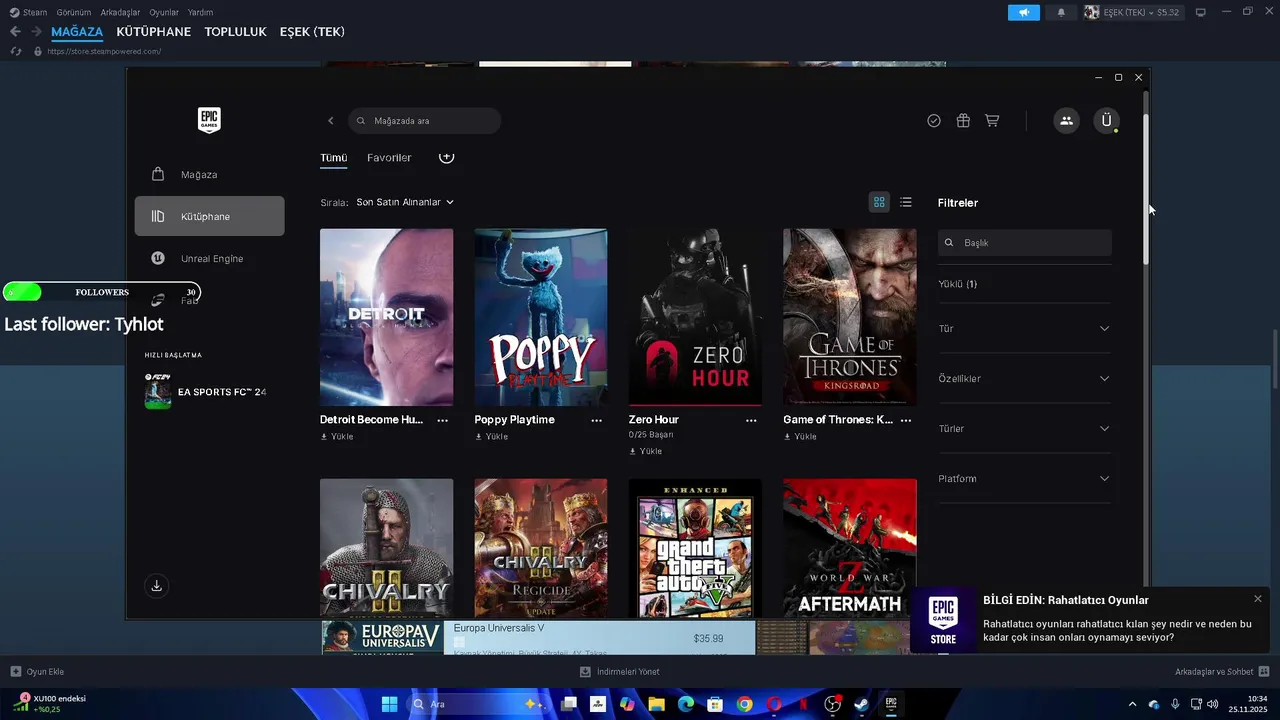Open the Epic Games logo home icon
This screenshot has width=1280, height=720.
(209, 120)
